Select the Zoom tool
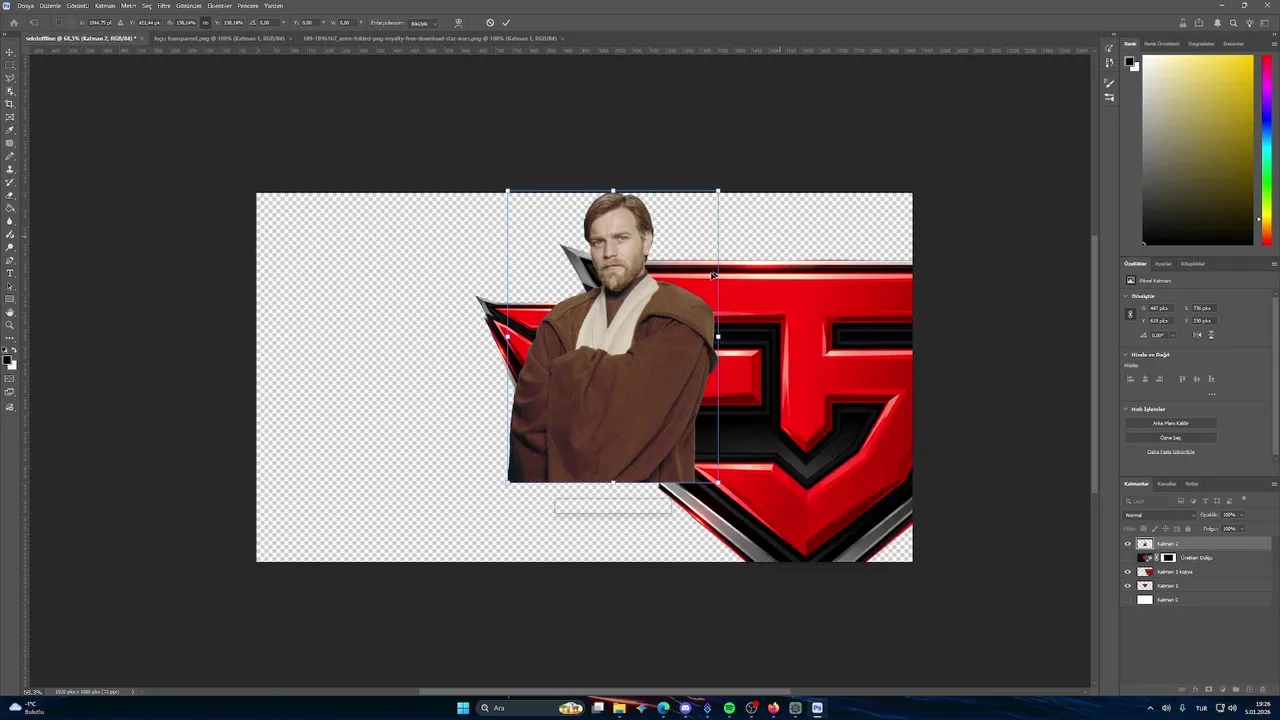 click(x=10, y=325)
